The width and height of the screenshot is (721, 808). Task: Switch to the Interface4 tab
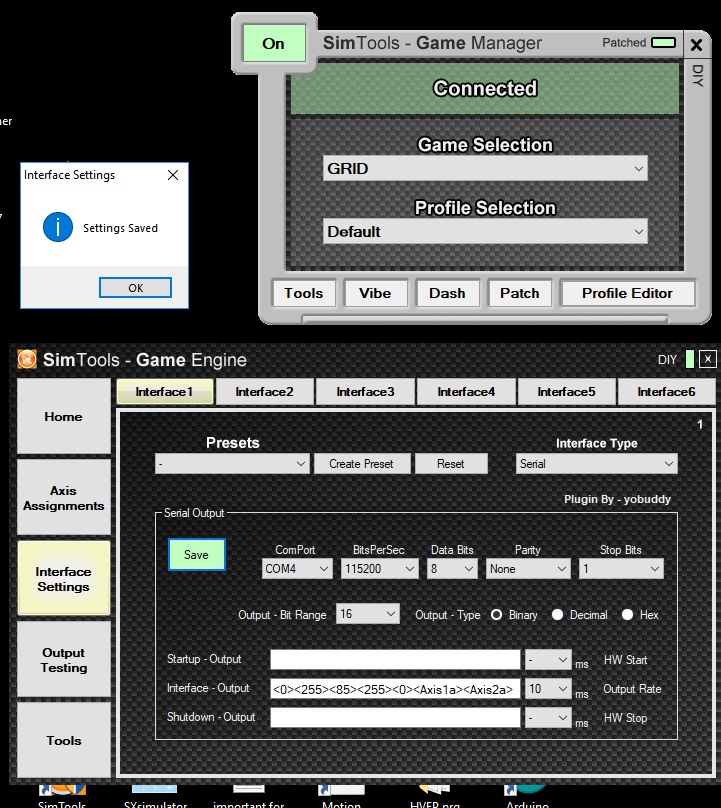[x=466, y=392]
